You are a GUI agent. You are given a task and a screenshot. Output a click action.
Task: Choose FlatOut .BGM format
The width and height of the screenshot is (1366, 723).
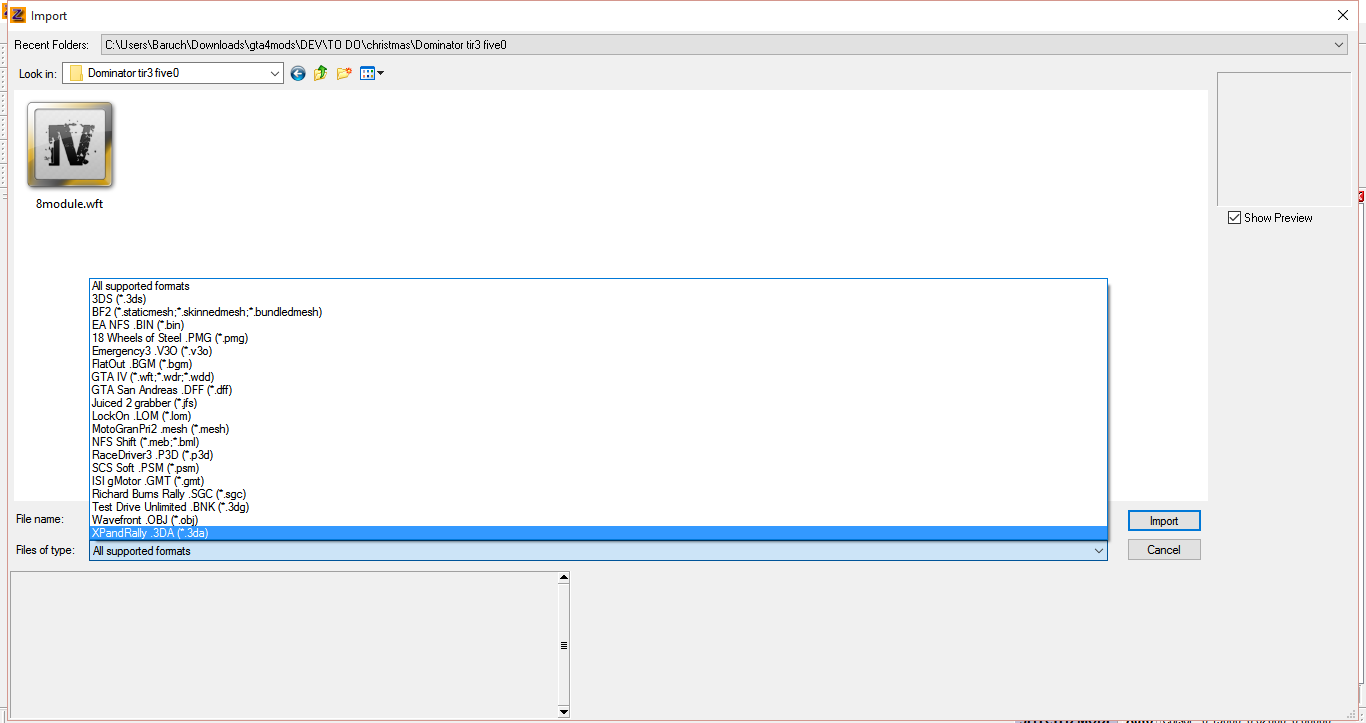tap(598, 364)
